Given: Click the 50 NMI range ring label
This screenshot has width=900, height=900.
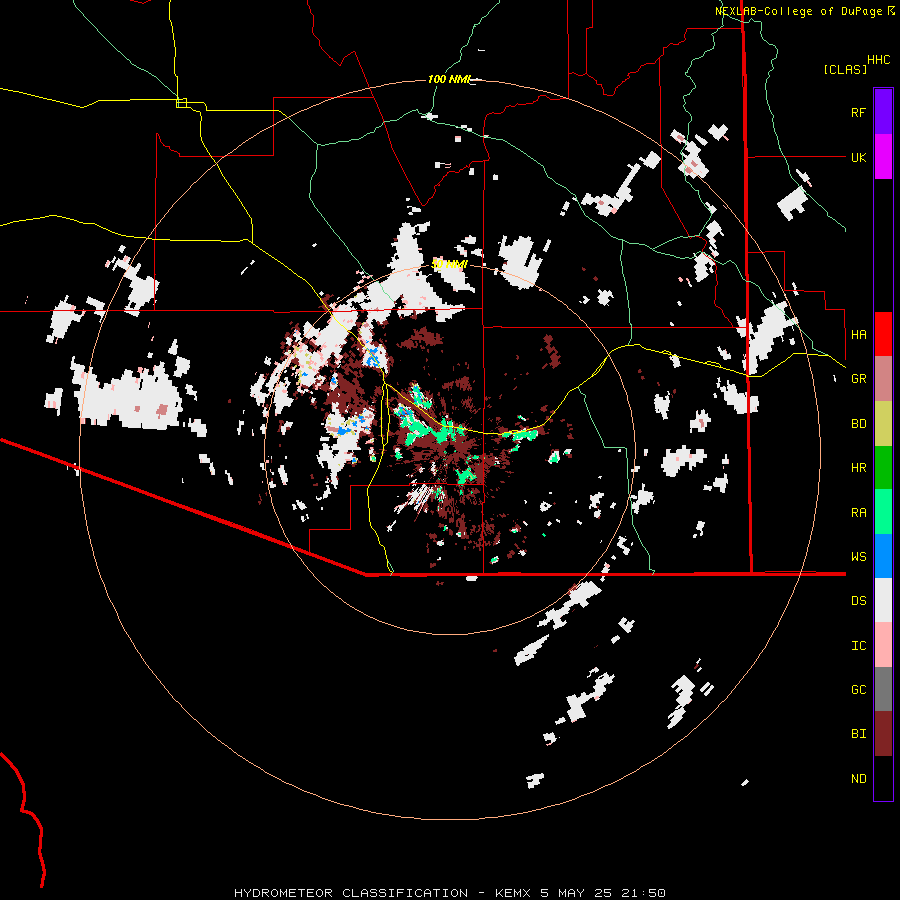Looking at the screenshot, I should coord(449,264).
